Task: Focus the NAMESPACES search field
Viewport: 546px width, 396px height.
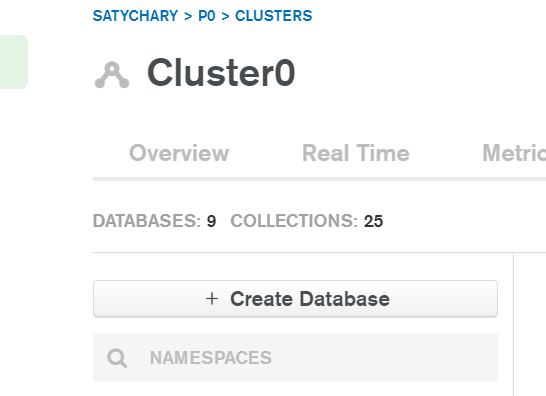Action: click(x=295, y=357)
